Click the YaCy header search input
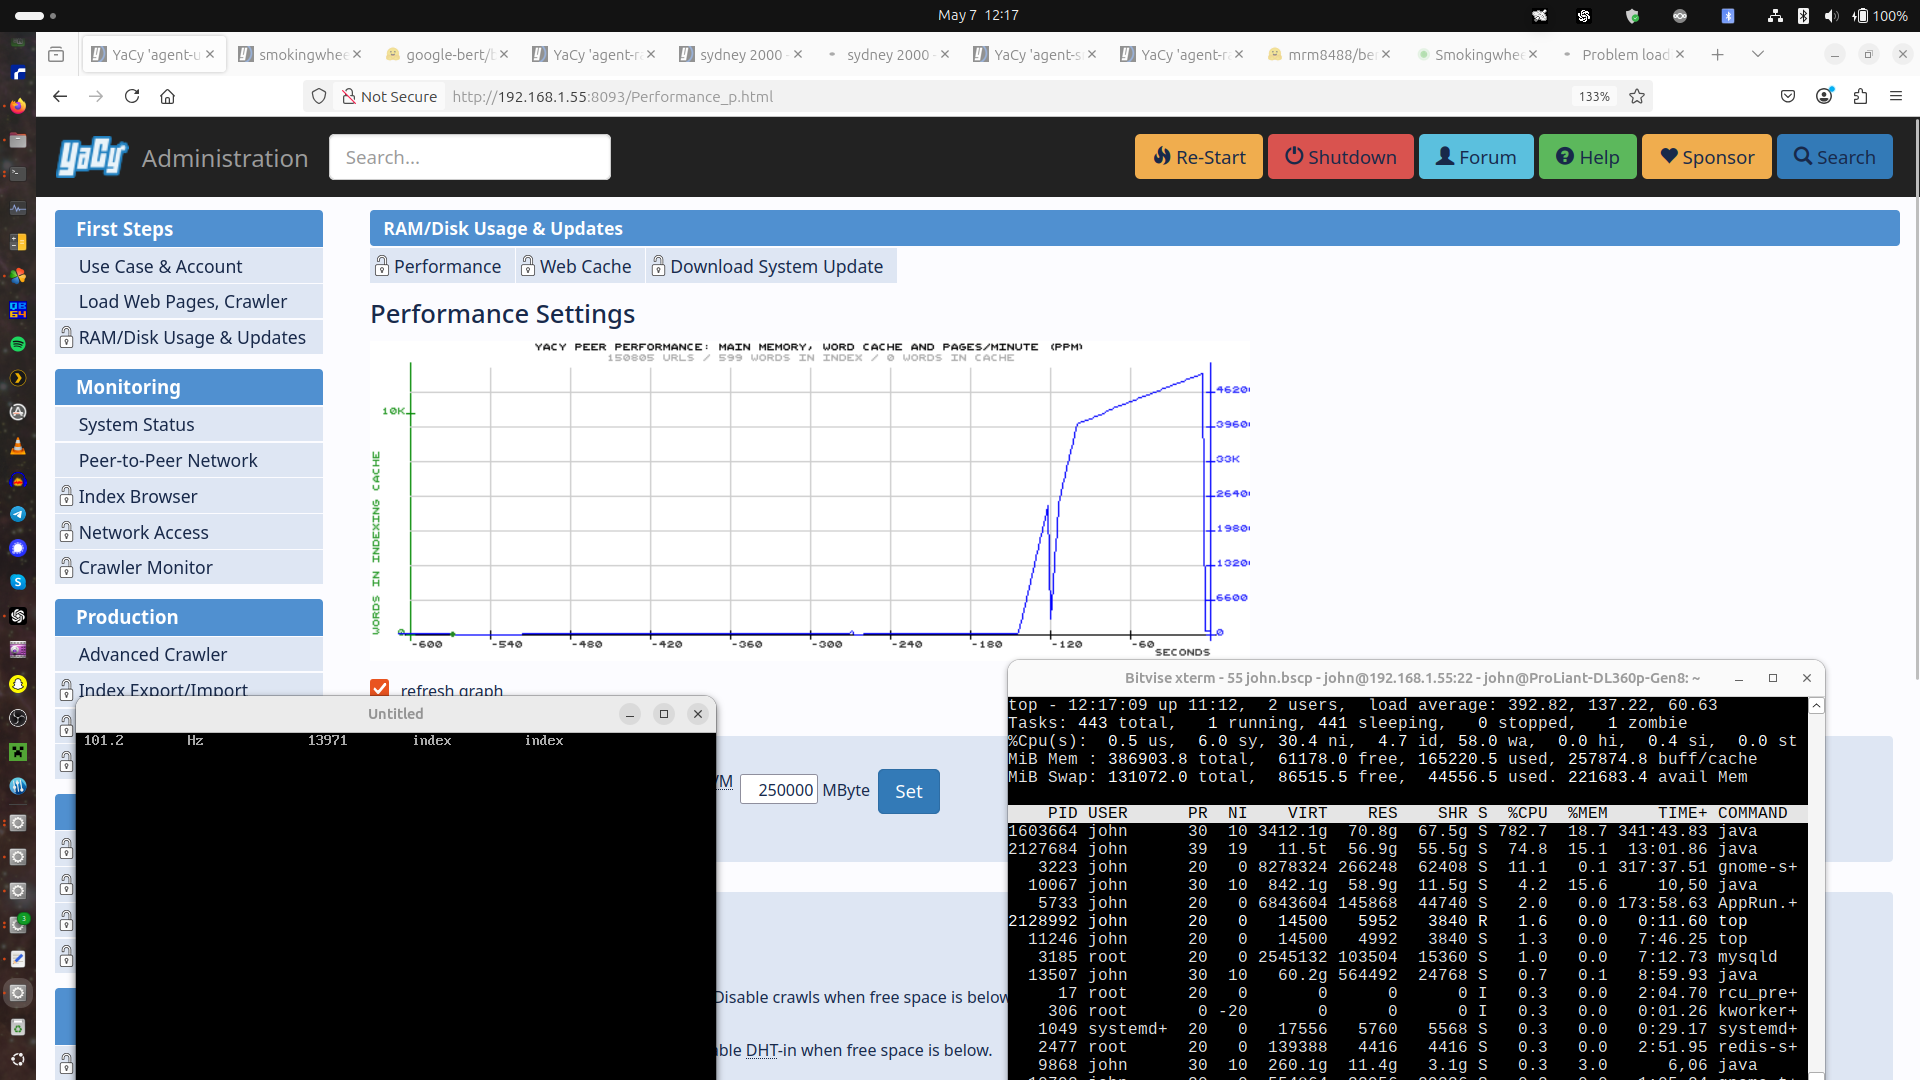The height and width of the screenshot is (1080, 1920). (470, 157)
